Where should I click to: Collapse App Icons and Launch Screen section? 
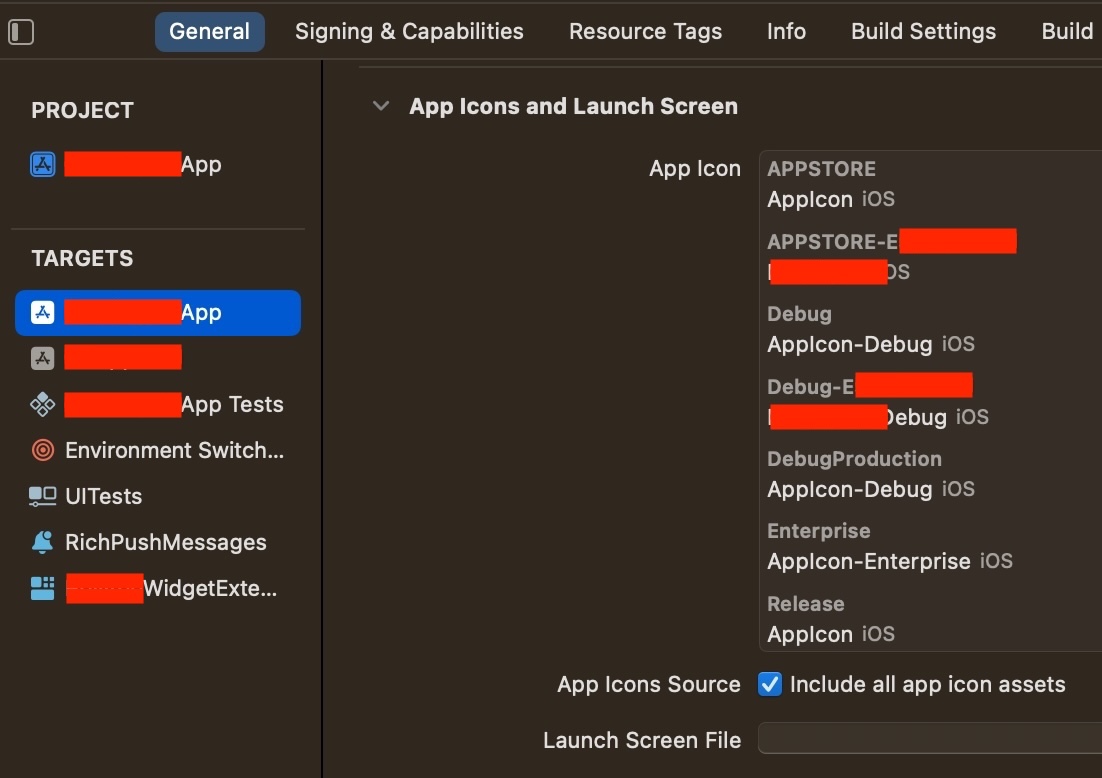(x=381, y=106)
